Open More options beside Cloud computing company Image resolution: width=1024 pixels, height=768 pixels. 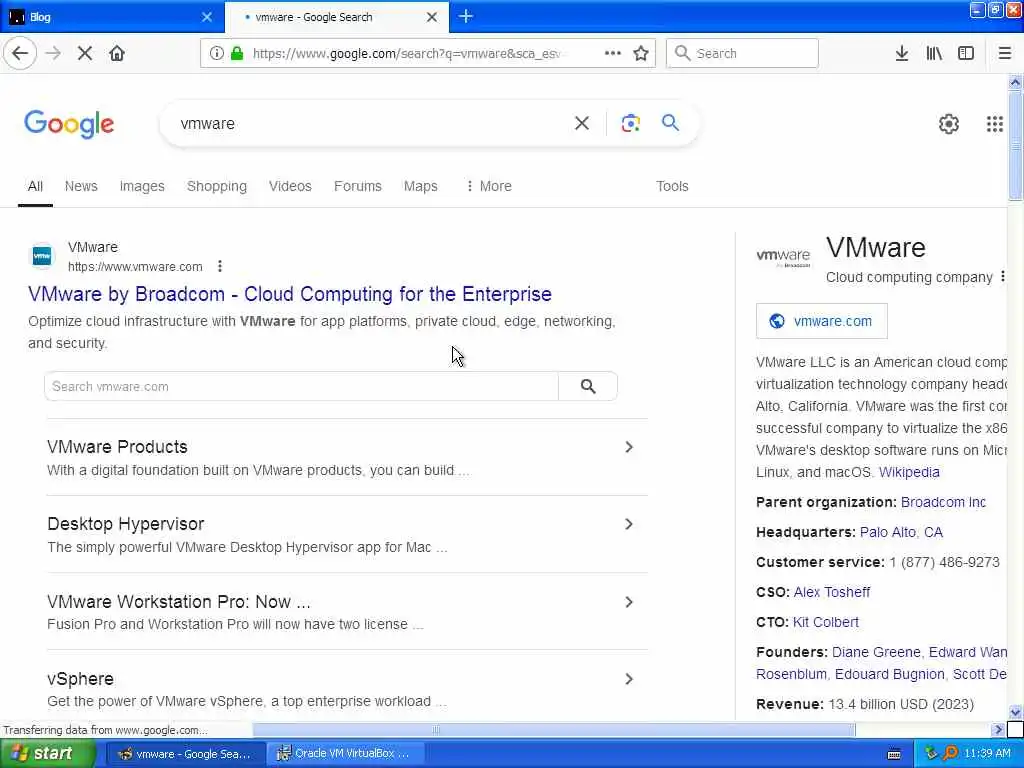coord(1002,277)
